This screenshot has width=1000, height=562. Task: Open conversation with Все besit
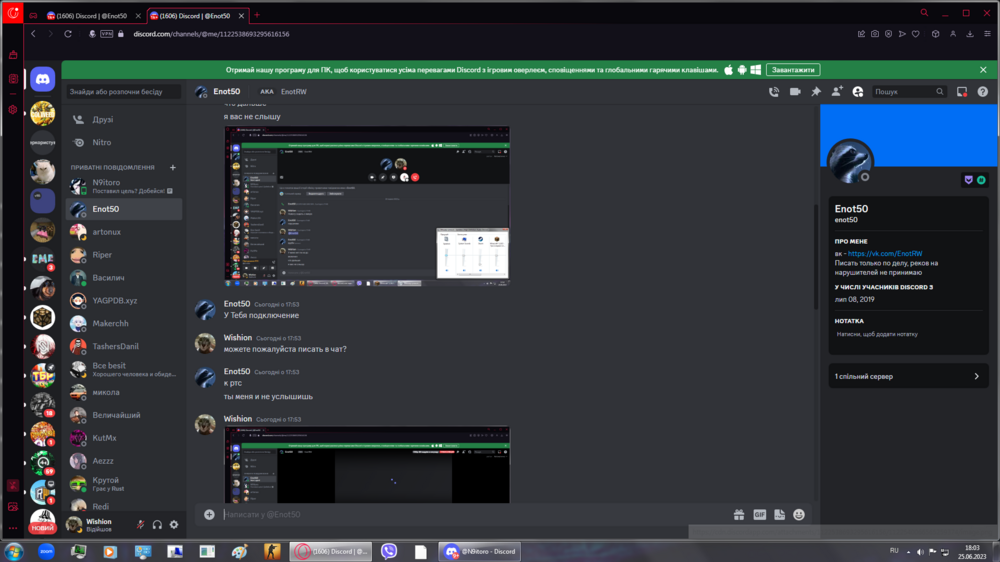point(124,369)
